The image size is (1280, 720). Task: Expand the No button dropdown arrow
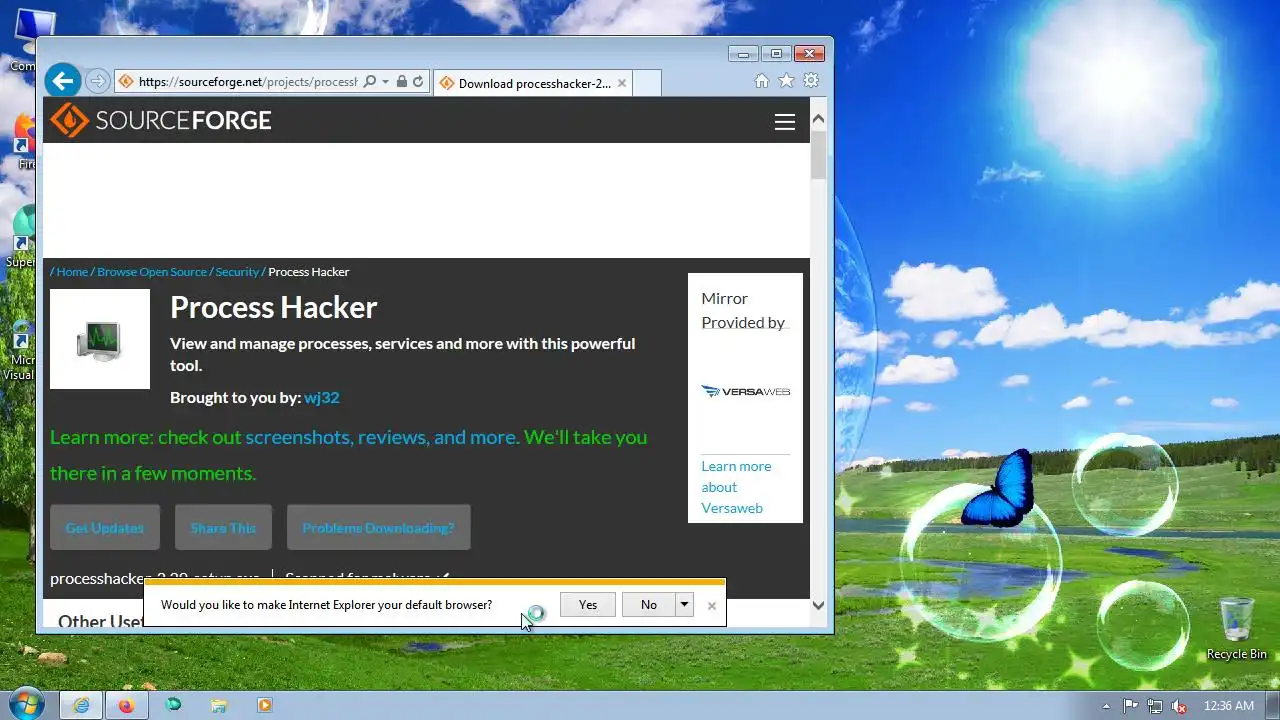coord(685,604)
